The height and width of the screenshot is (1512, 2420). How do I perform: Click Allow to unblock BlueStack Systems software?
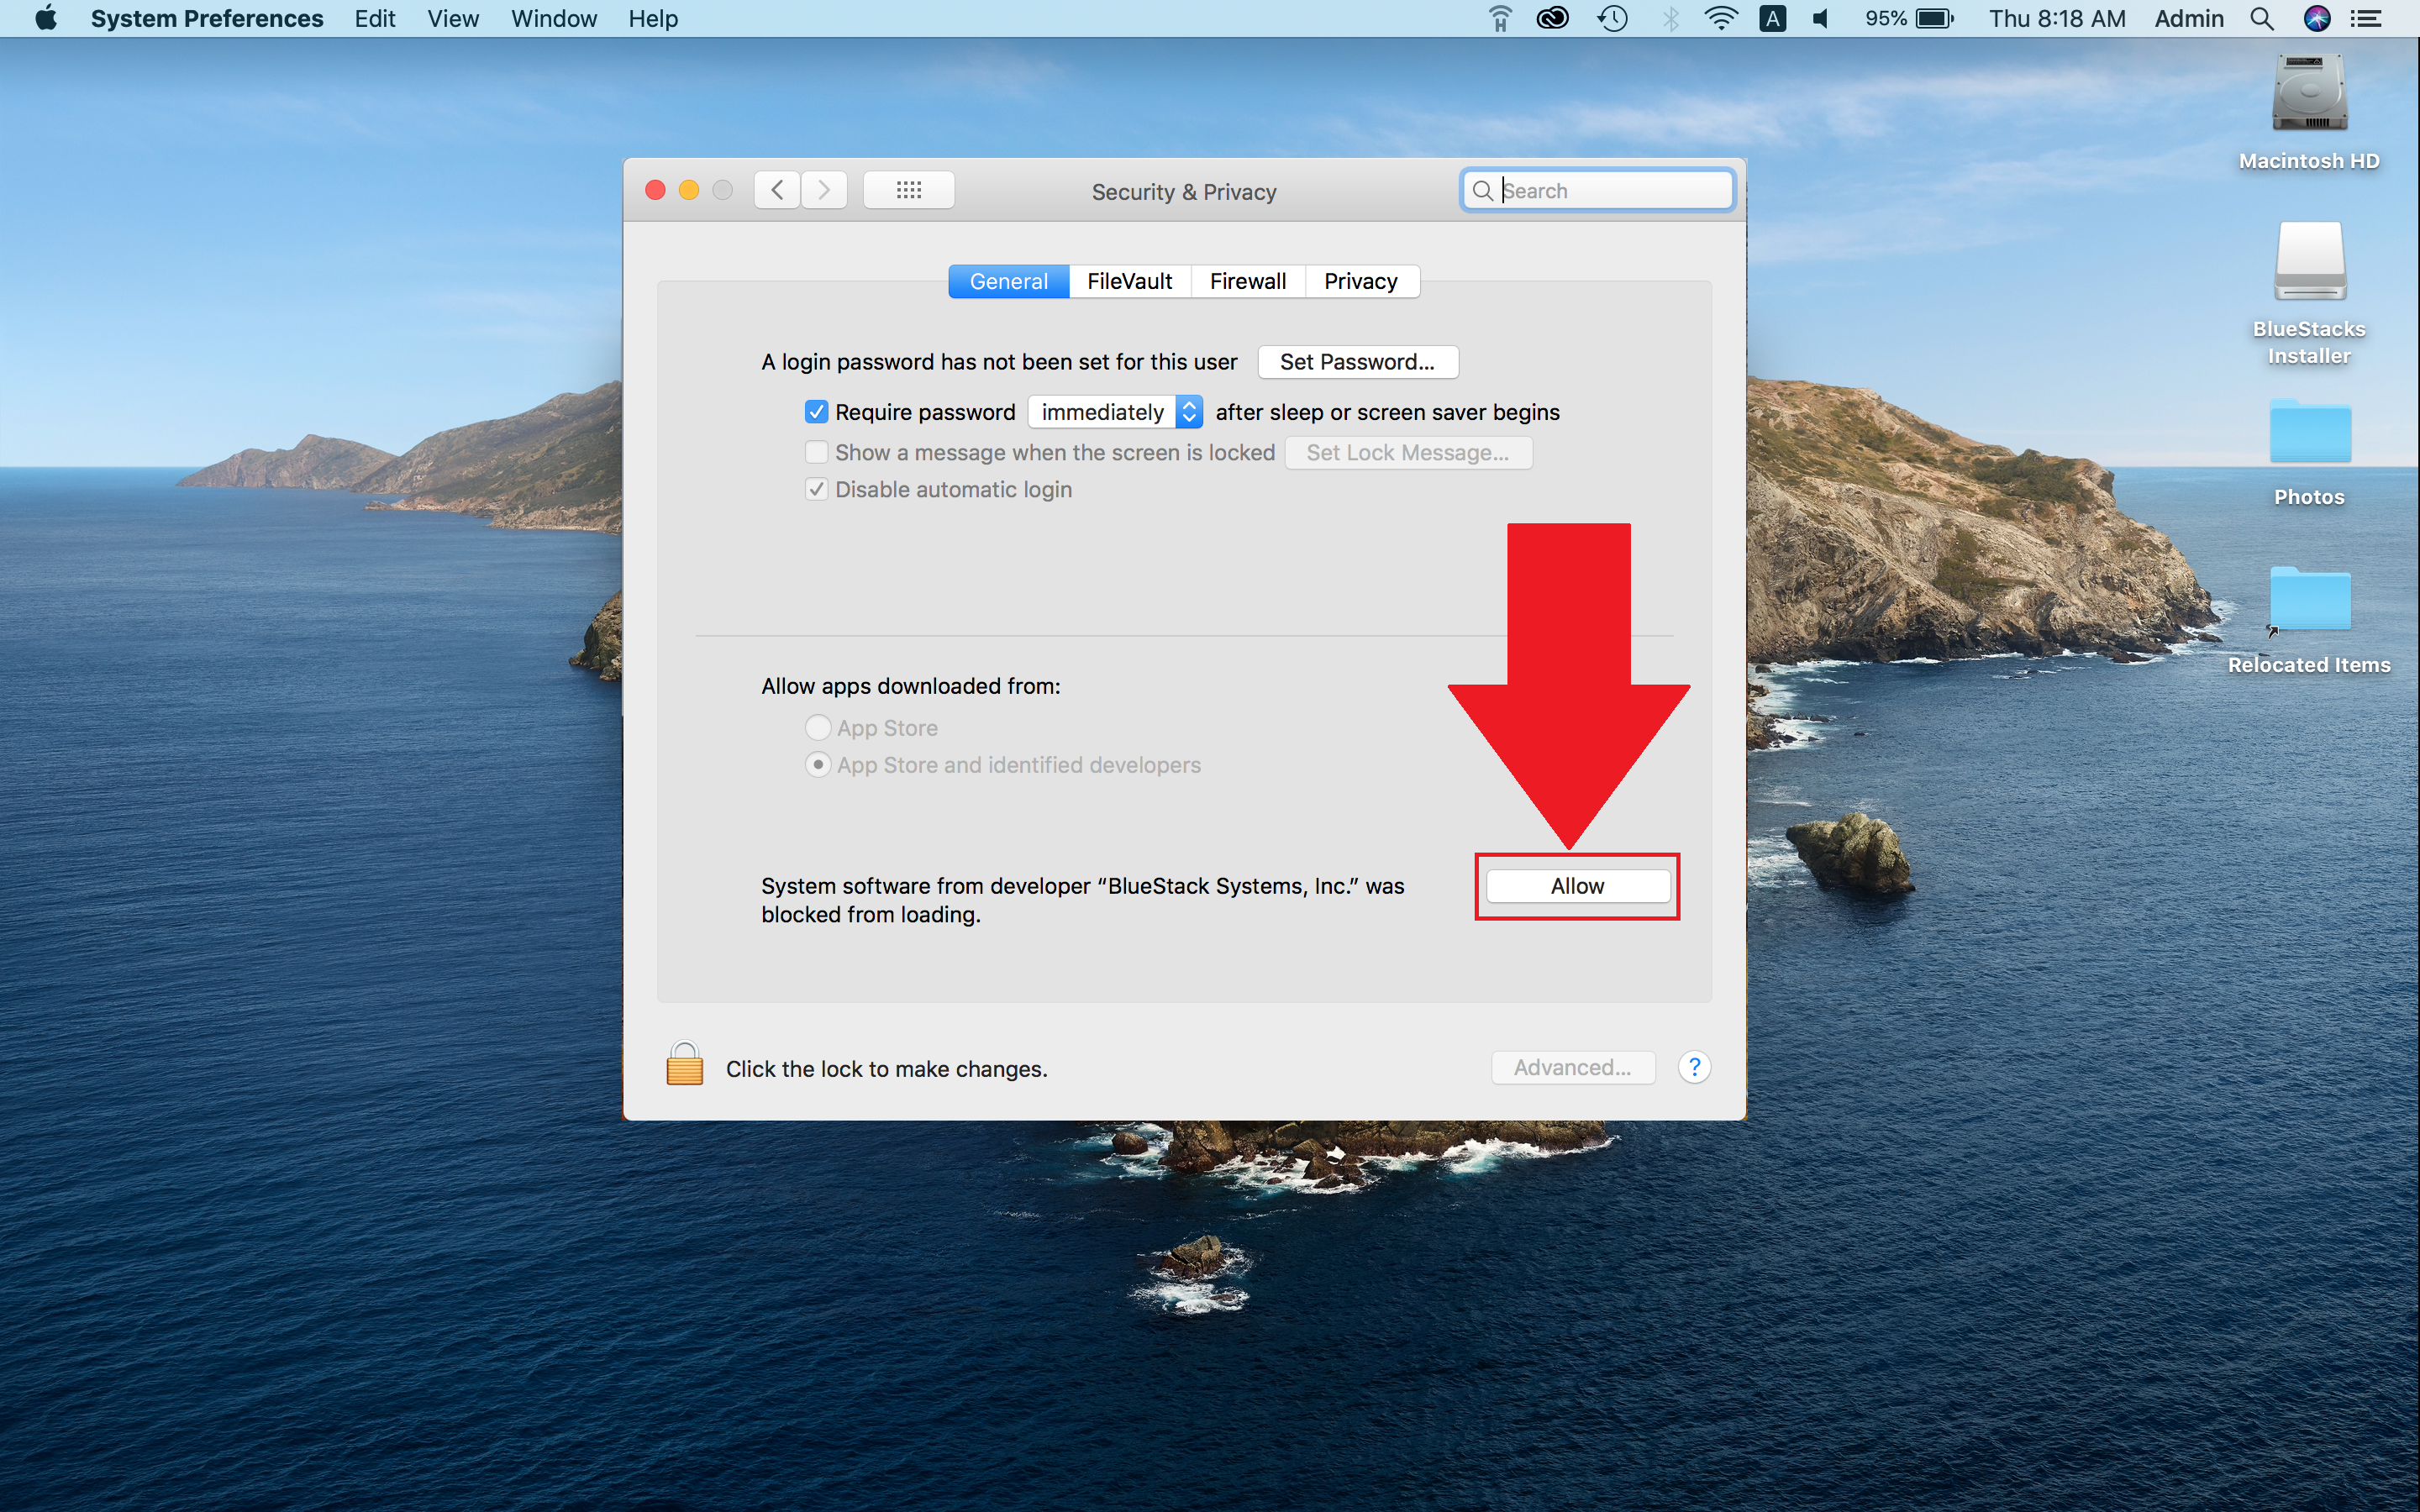[x=1575, y=887]
